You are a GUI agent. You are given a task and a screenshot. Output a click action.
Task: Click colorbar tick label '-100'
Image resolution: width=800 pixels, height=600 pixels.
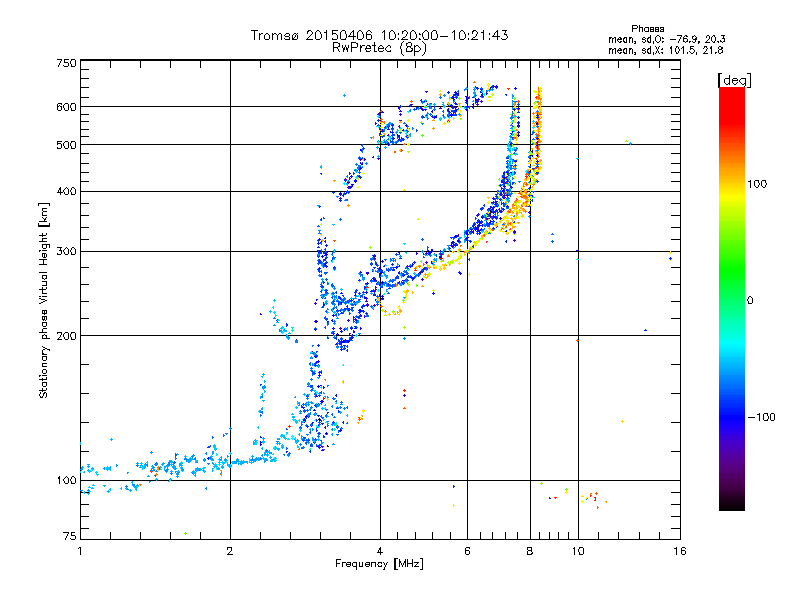(761, 417)
